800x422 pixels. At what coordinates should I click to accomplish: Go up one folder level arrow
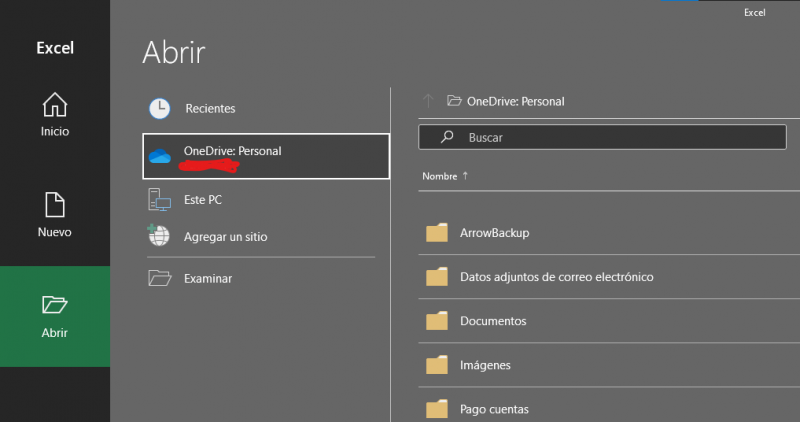(x=428, y=101)
